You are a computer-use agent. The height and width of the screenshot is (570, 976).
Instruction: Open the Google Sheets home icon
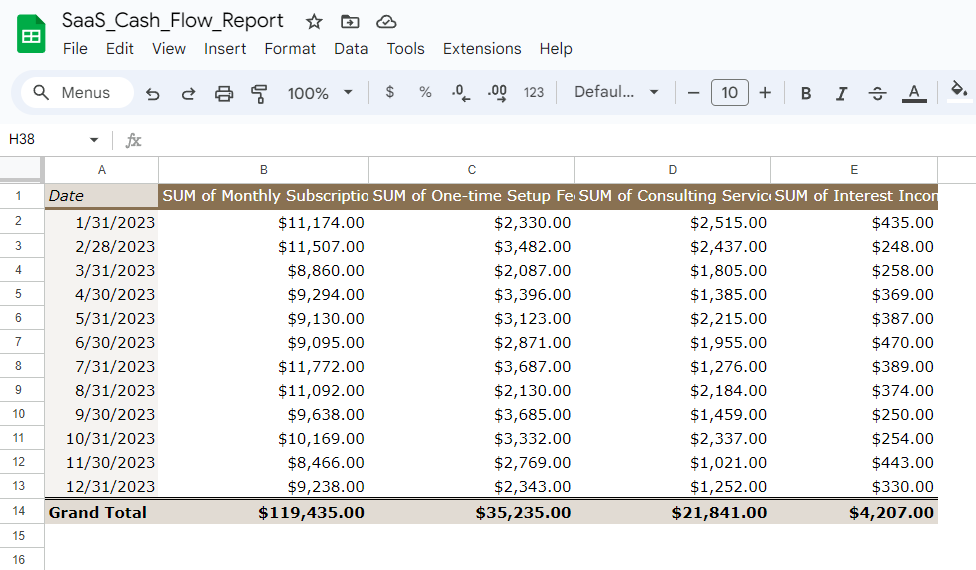click(31, 34)
